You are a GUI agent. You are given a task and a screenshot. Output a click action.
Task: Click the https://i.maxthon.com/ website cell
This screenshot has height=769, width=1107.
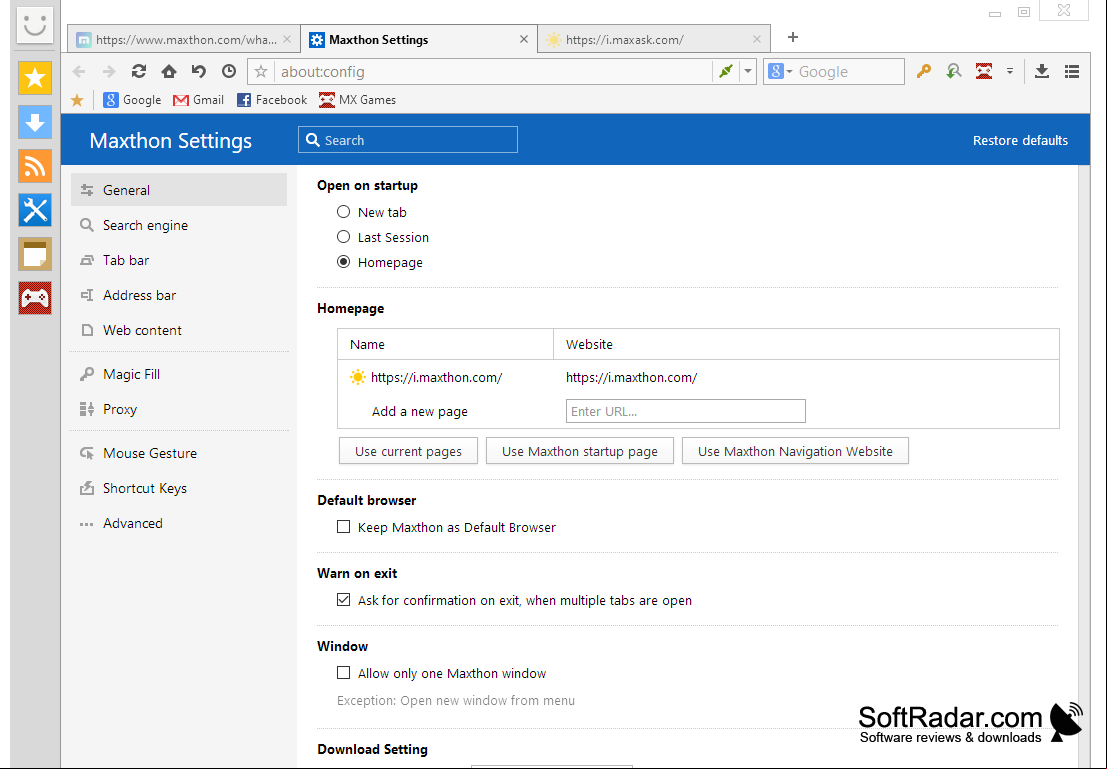click(631, 378)
